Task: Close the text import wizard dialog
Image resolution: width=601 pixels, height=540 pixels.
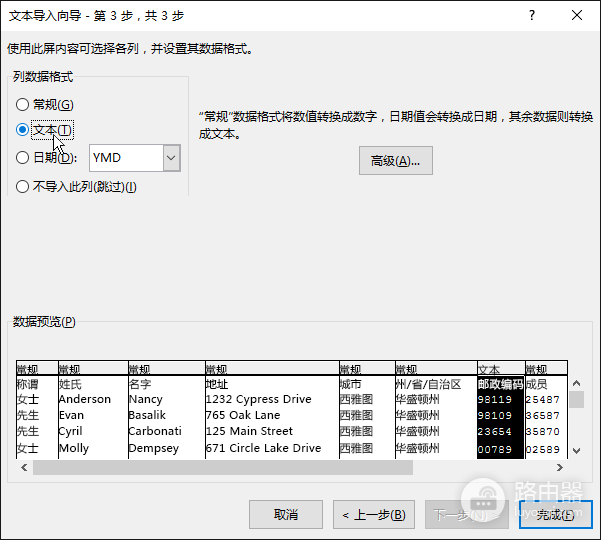Action: point(577,15)
